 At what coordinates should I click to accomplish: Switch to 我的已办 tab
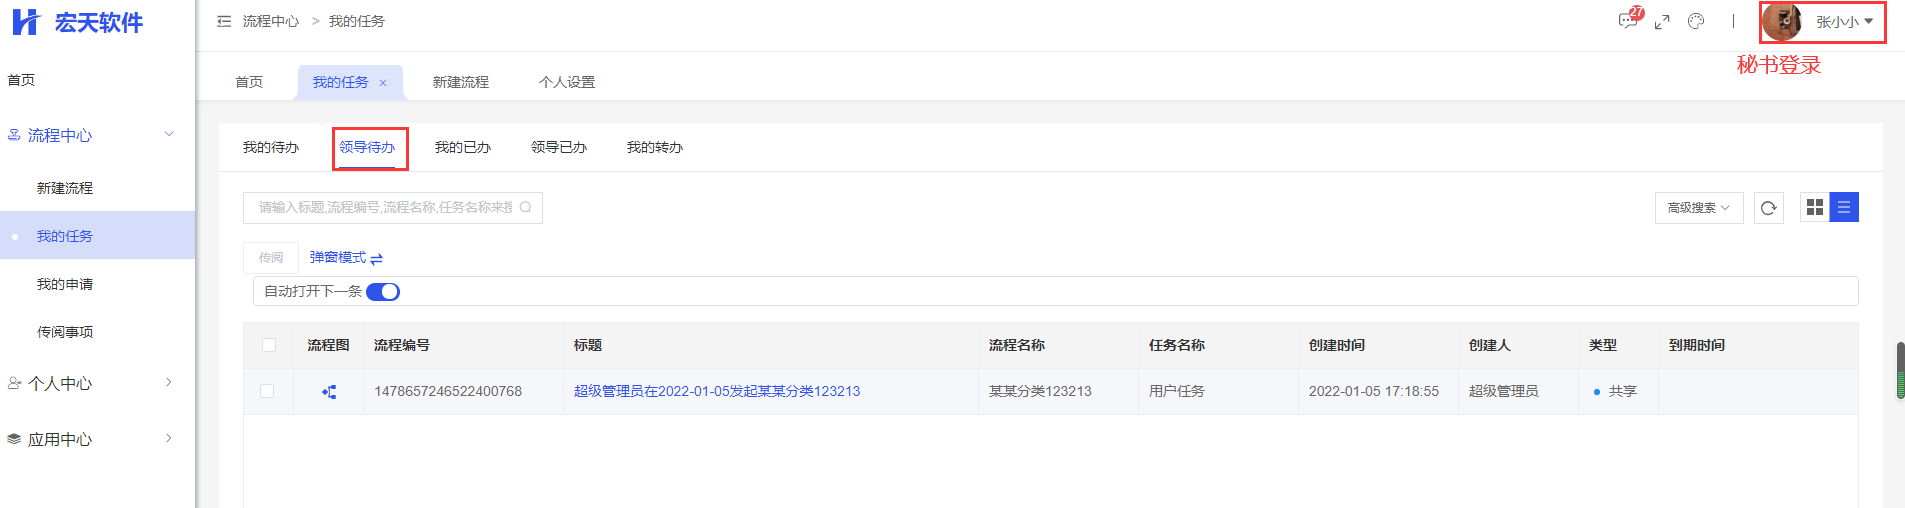pyautogui.click(x=463, y=147)
